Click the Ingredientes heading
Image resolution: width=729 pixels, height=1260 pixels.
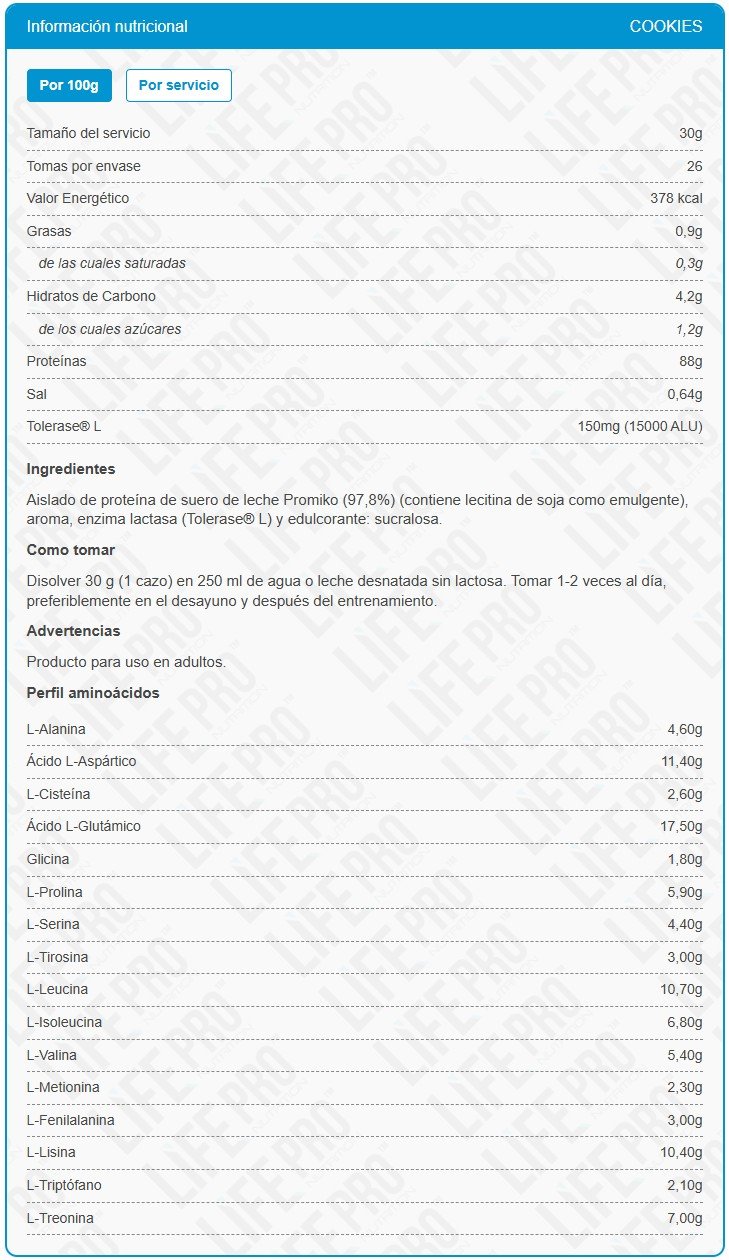click(x=71, y=469)
